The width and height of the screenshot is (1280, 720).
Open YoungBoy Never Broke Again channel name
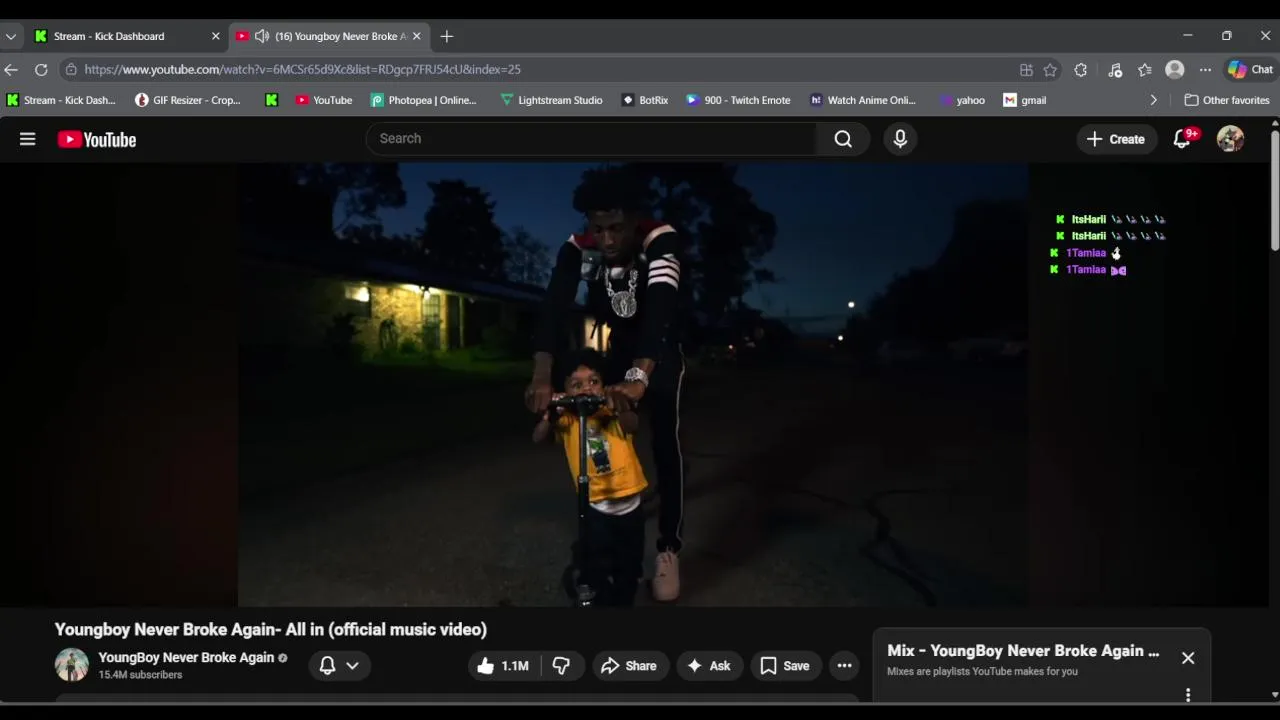click(x=186, y=658)
